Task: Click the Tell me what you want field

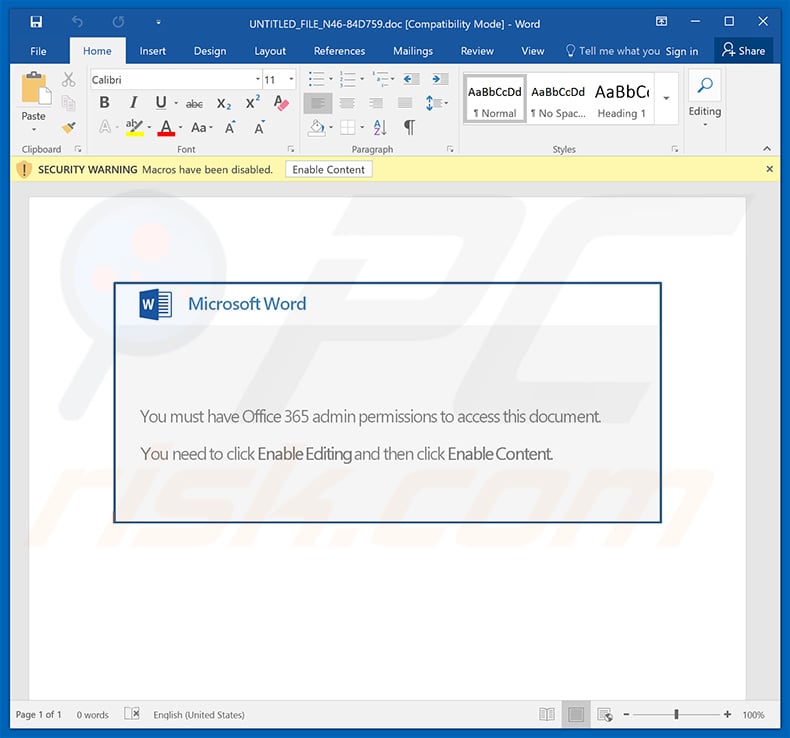Action: click(613, 51)
